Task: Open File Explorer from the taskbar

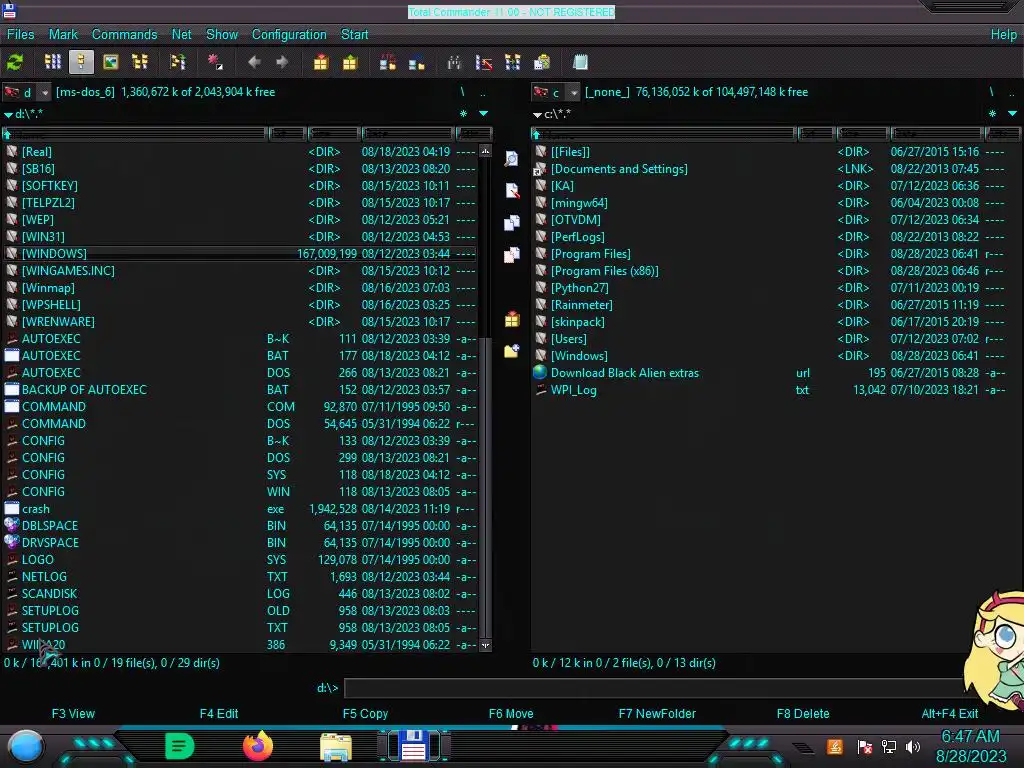Action: pyautogui.click(x=336, y=746)
